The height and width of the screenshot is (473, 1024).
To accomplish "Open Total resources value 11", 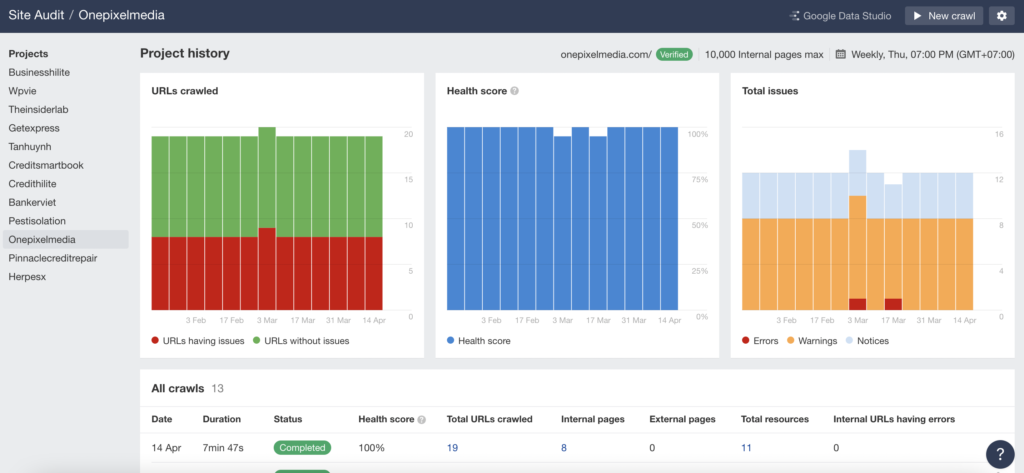I will pyautogui.click(x=746, y=448).
